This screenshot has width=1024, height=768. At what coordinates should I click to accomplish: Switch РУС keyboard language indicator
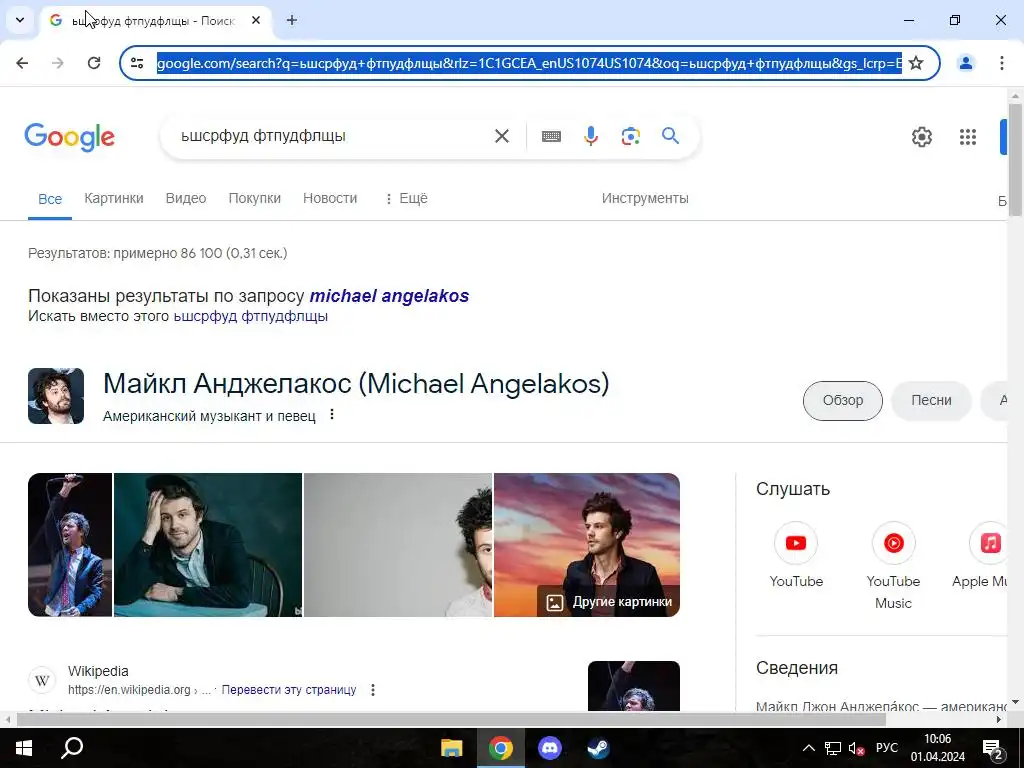coord(887,748)
